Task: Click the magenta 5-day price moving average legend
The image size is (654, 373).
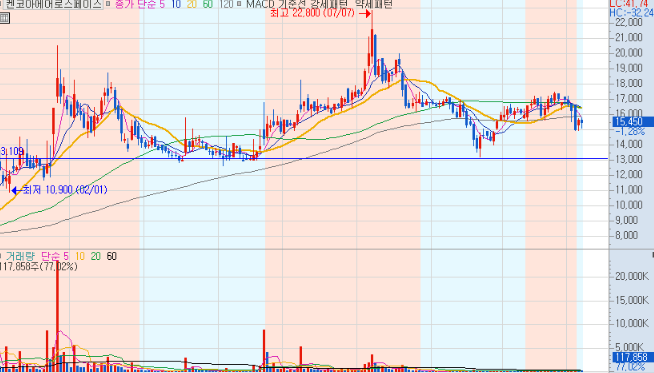Action: [162, 4]
